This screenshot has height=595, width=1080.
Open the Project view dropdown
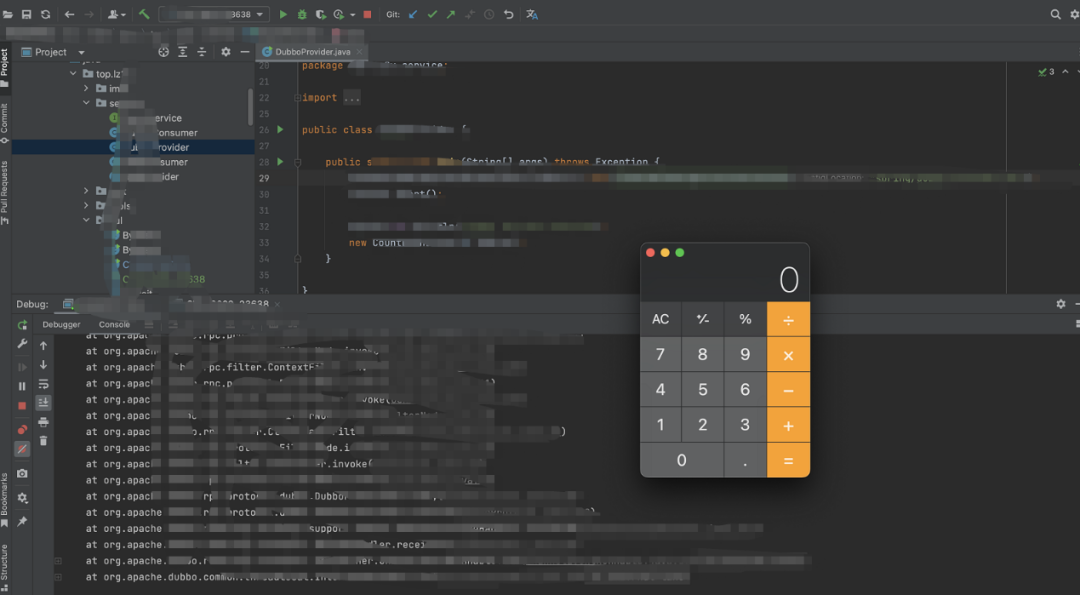click(x=81, y=52)
